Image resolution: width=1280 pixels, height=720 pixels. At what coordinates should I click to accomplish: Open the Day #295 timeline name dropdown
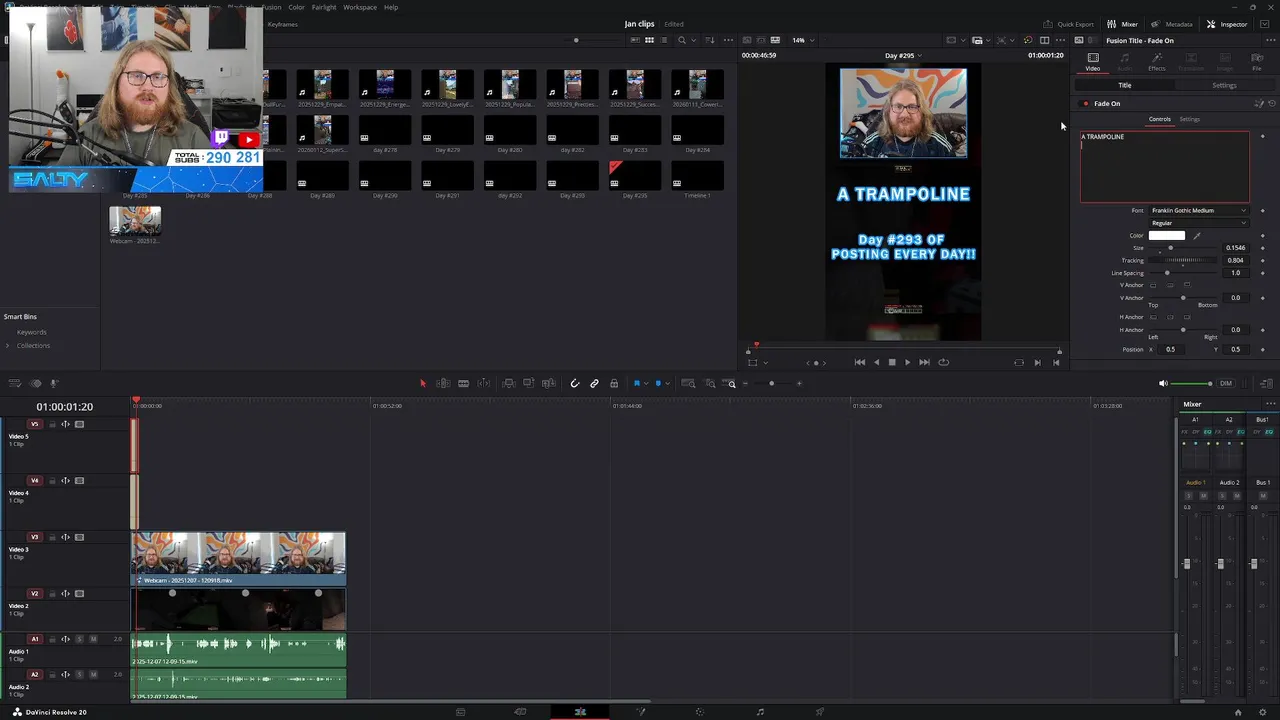click(903, 56)
